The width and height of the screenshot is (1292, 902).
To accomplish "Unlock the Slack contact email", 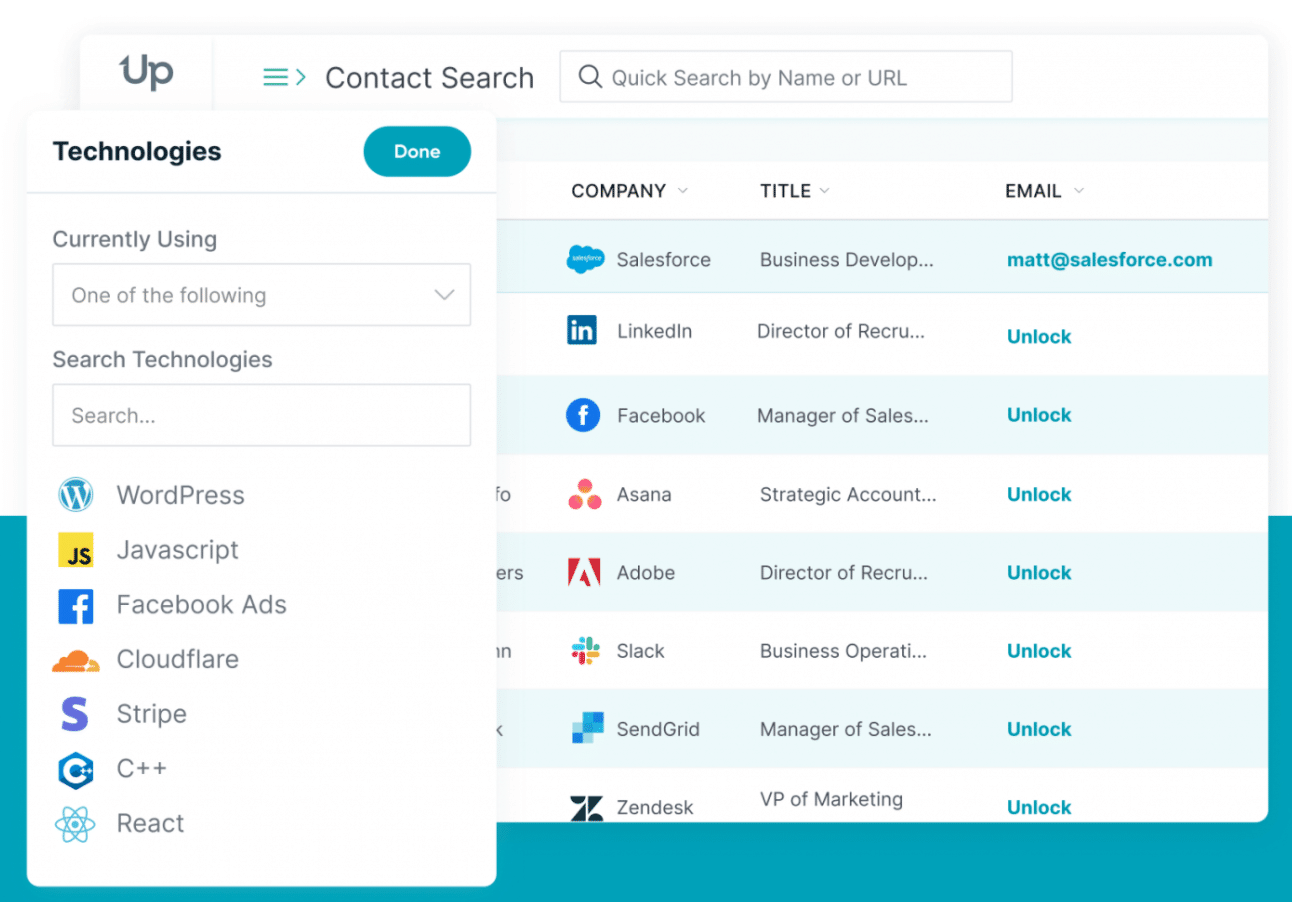I will (1039, 651).
